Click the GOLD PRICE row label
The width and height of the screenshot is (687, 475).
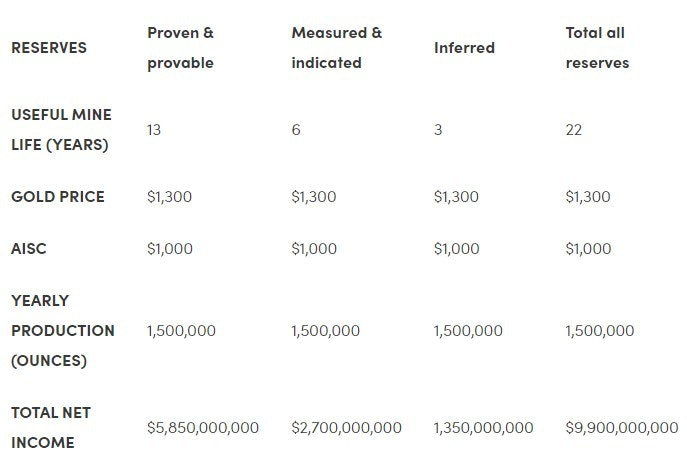[x=58, y=197]
